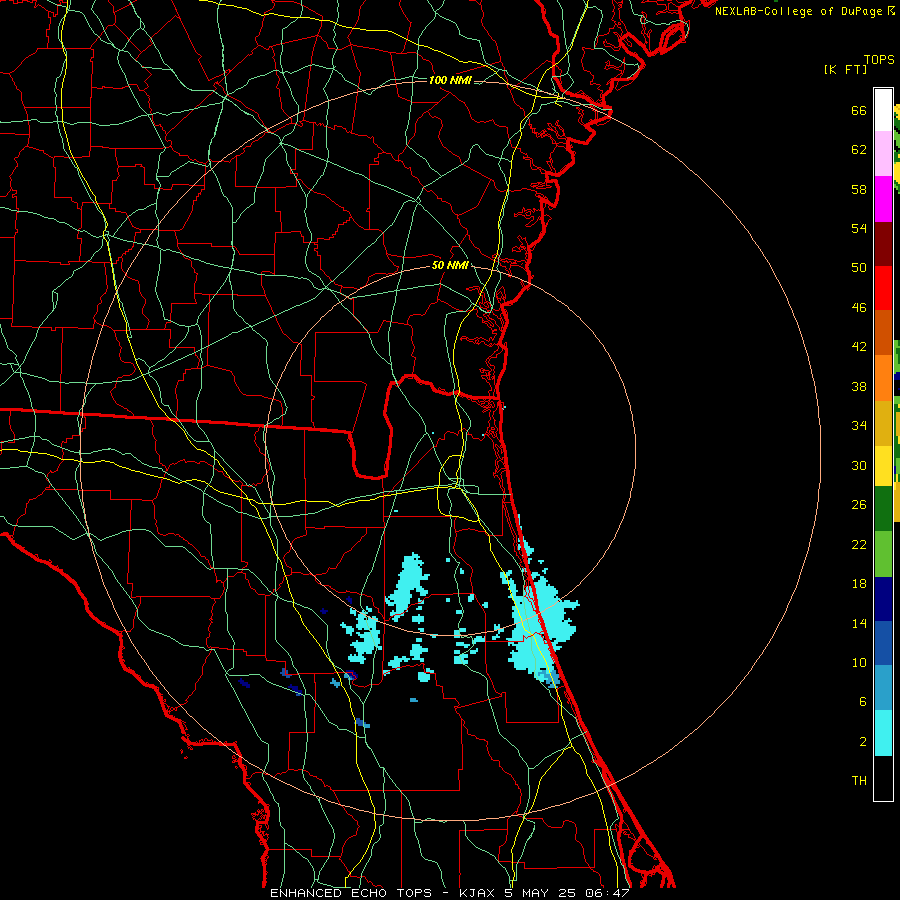Click the TH threshold label
The image size is (900, 900).
point(859,781)
